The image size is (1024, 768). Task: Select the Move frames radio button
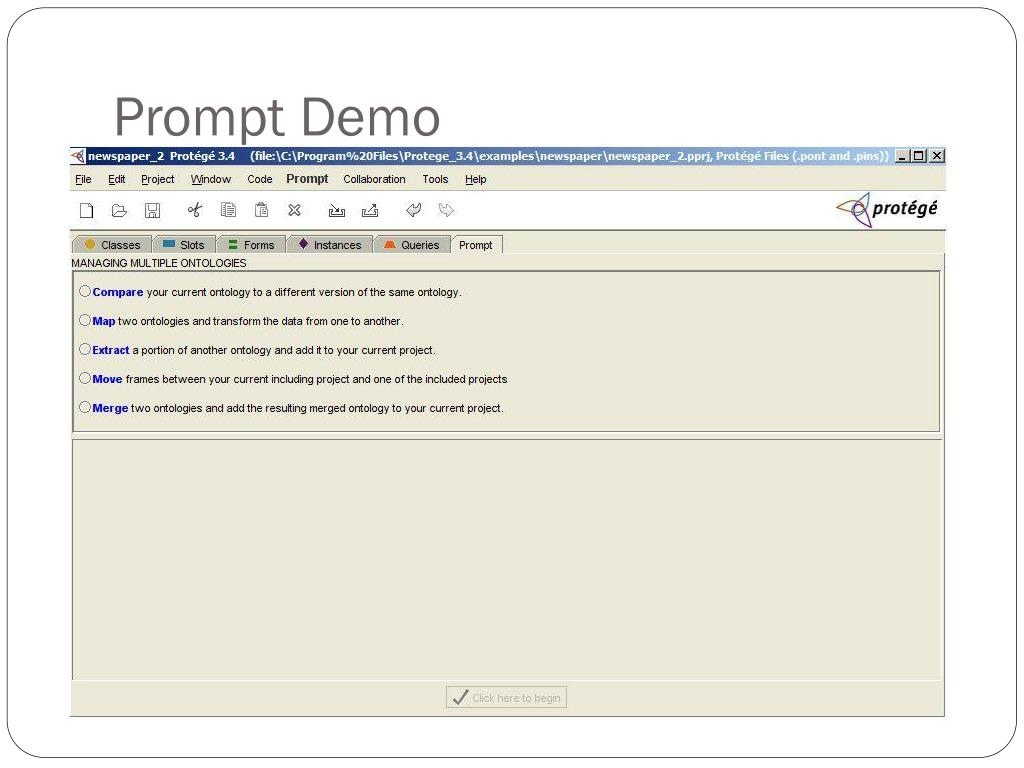click(85, 378)
